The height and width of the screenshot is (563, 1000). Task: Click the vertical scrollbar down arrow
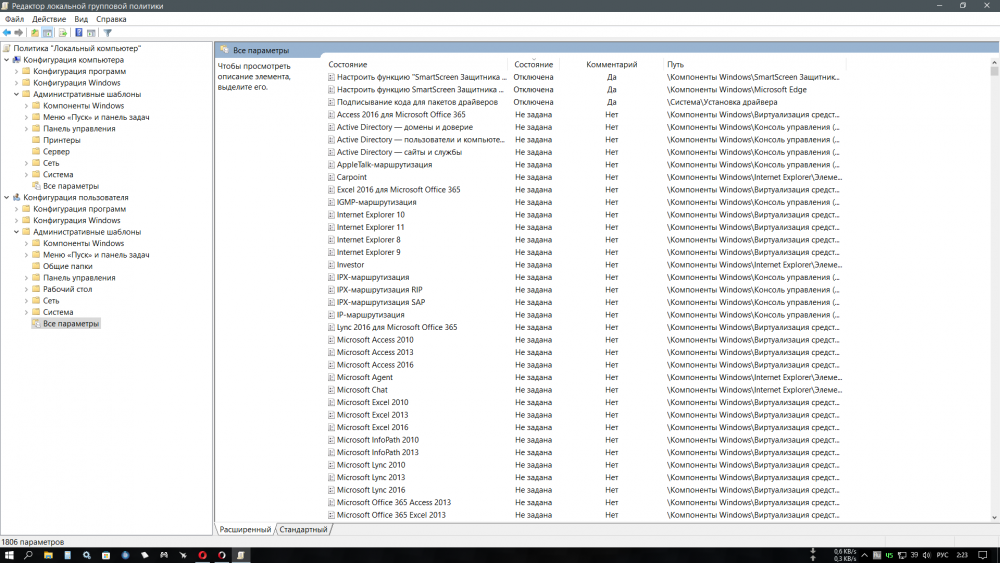coord(994,518)
